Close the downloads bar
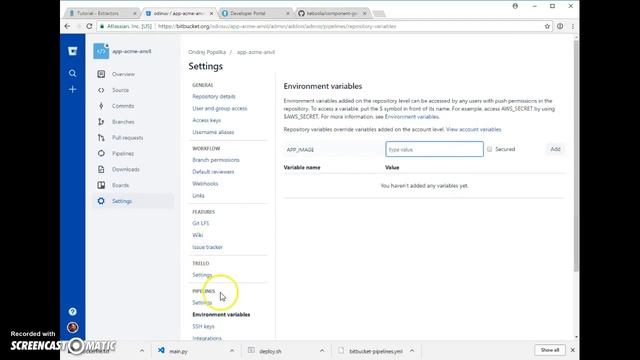Screen dimensions: 640x360 click(x=573, y=350)
